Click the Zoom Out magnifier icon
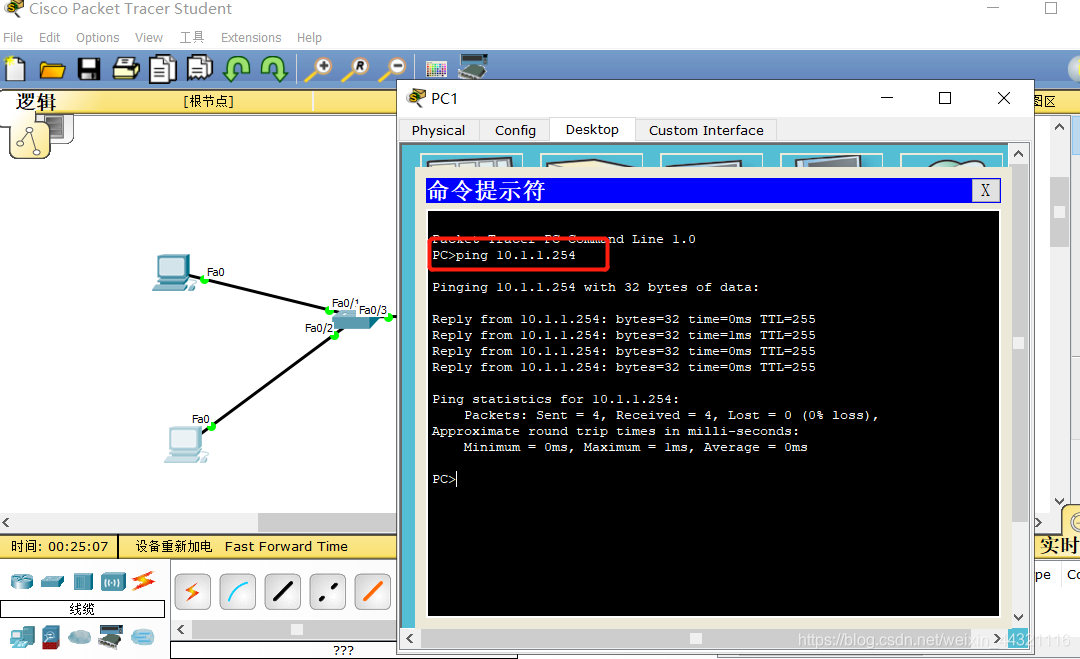1080x659 pixels. (393, 69)
